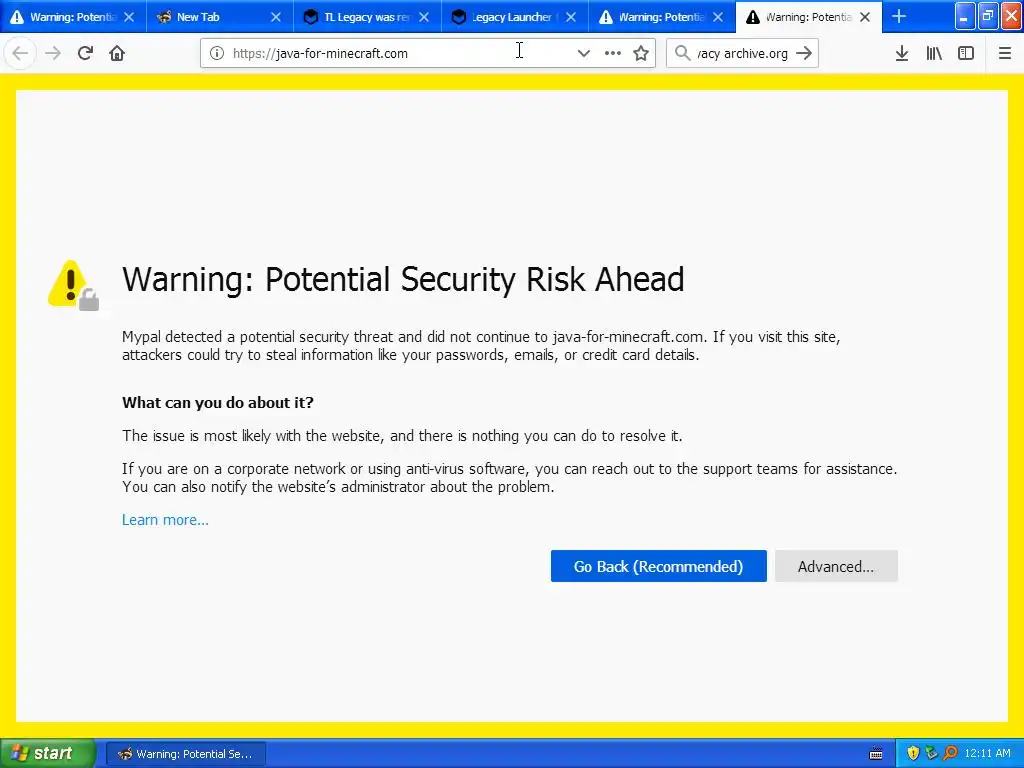Follow the Learn more... link
This screenshot has height=768, width=1024.
165,520
